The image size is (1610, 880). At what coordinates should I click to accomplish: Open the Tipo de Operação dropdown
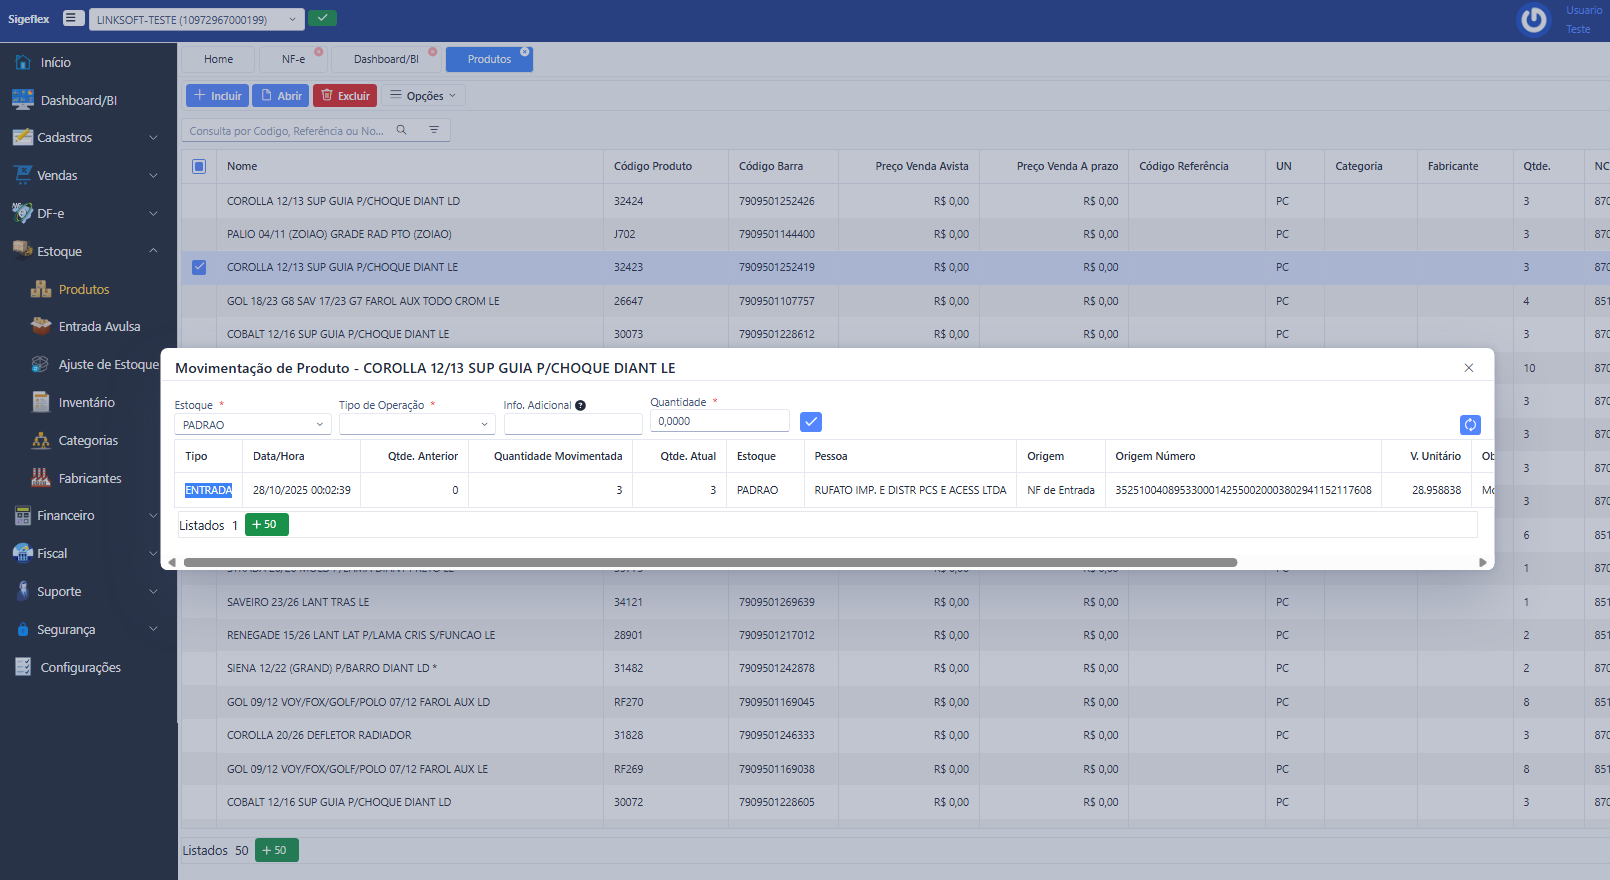[417, 425]
